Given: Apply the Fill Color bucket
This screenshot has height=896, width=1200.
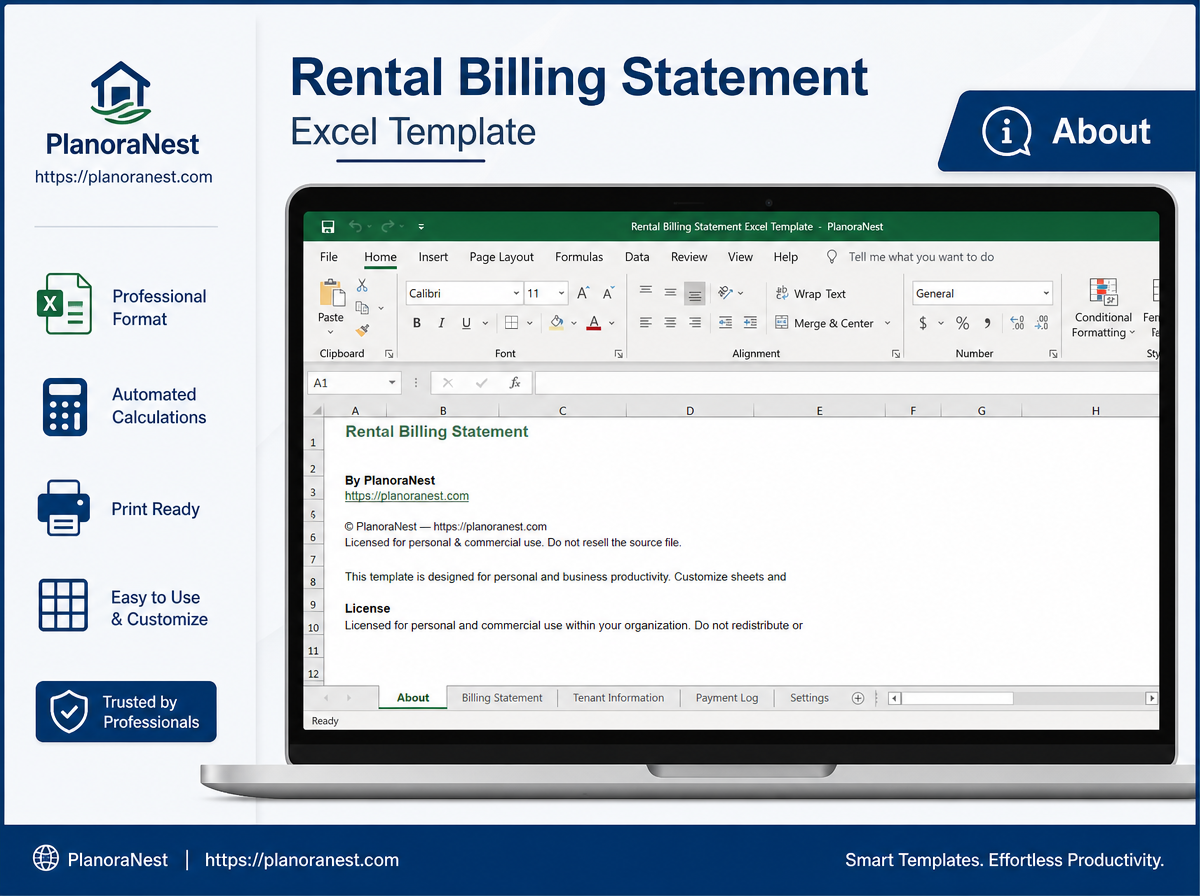Looking at the screenshot, I should [x=557, y=322].
